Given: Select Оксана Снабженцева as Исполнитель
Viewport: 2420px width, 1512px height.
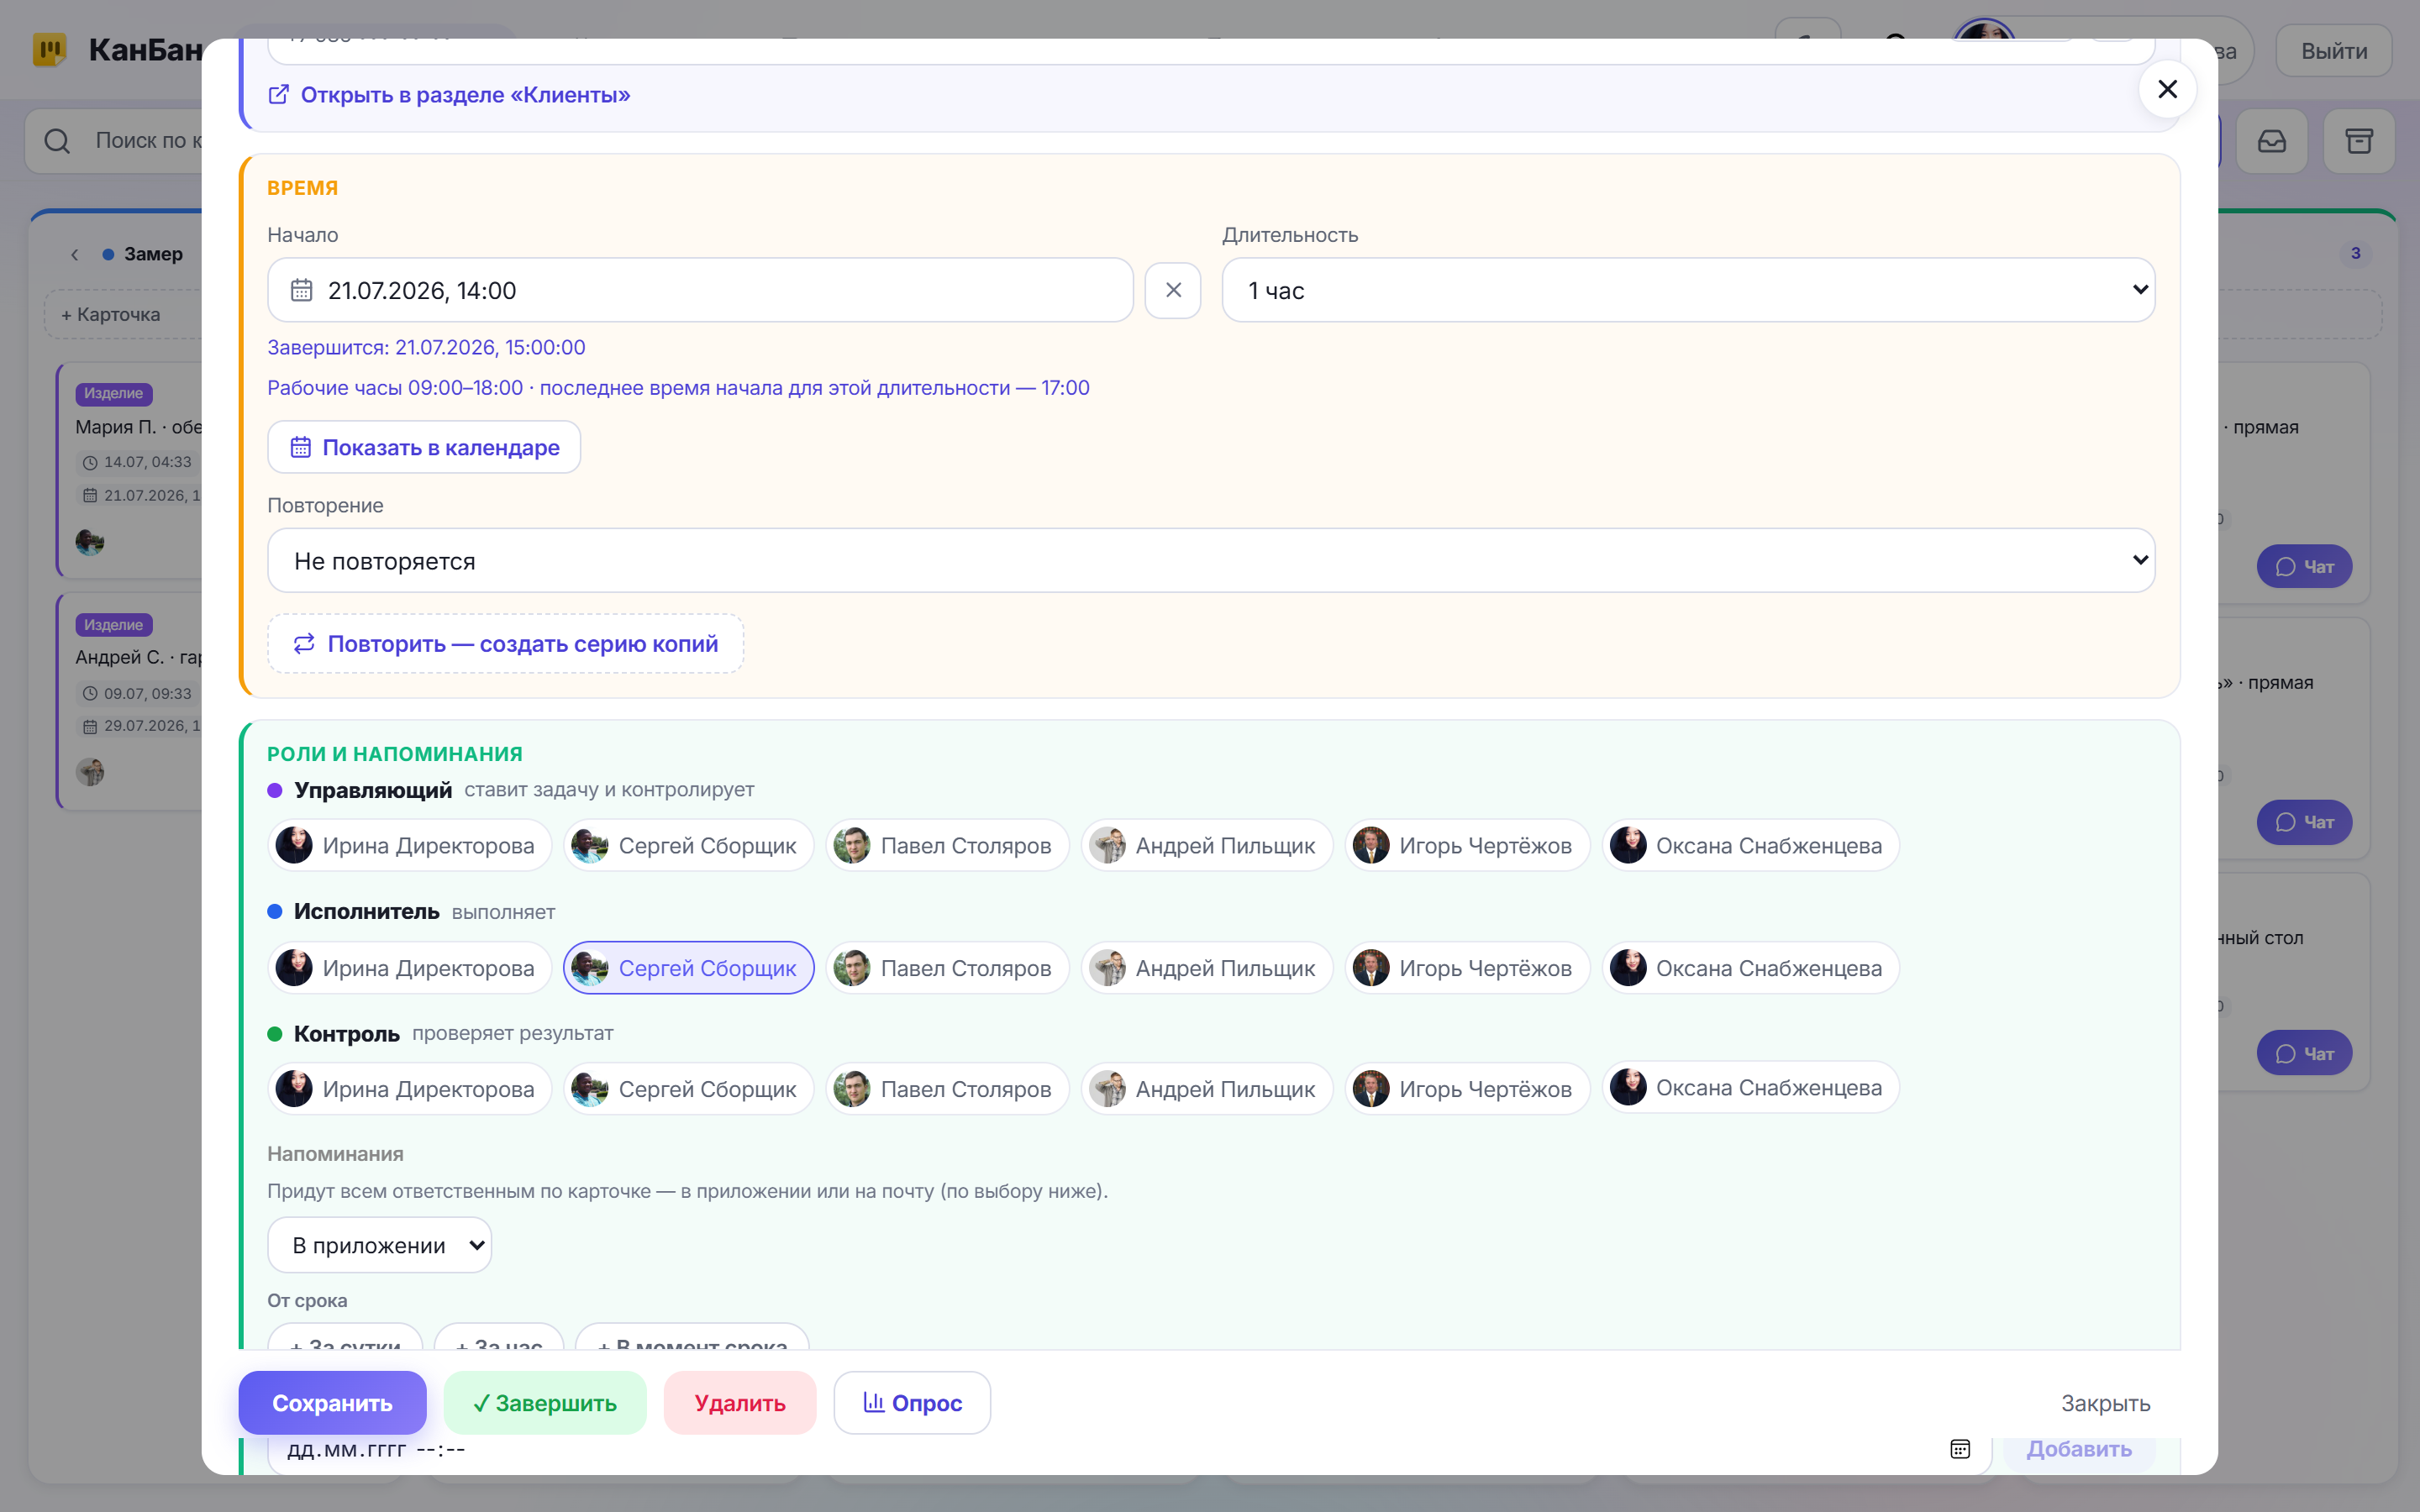Looking at the screenshot, I should pyautogui.click(x=1750, y=968).
